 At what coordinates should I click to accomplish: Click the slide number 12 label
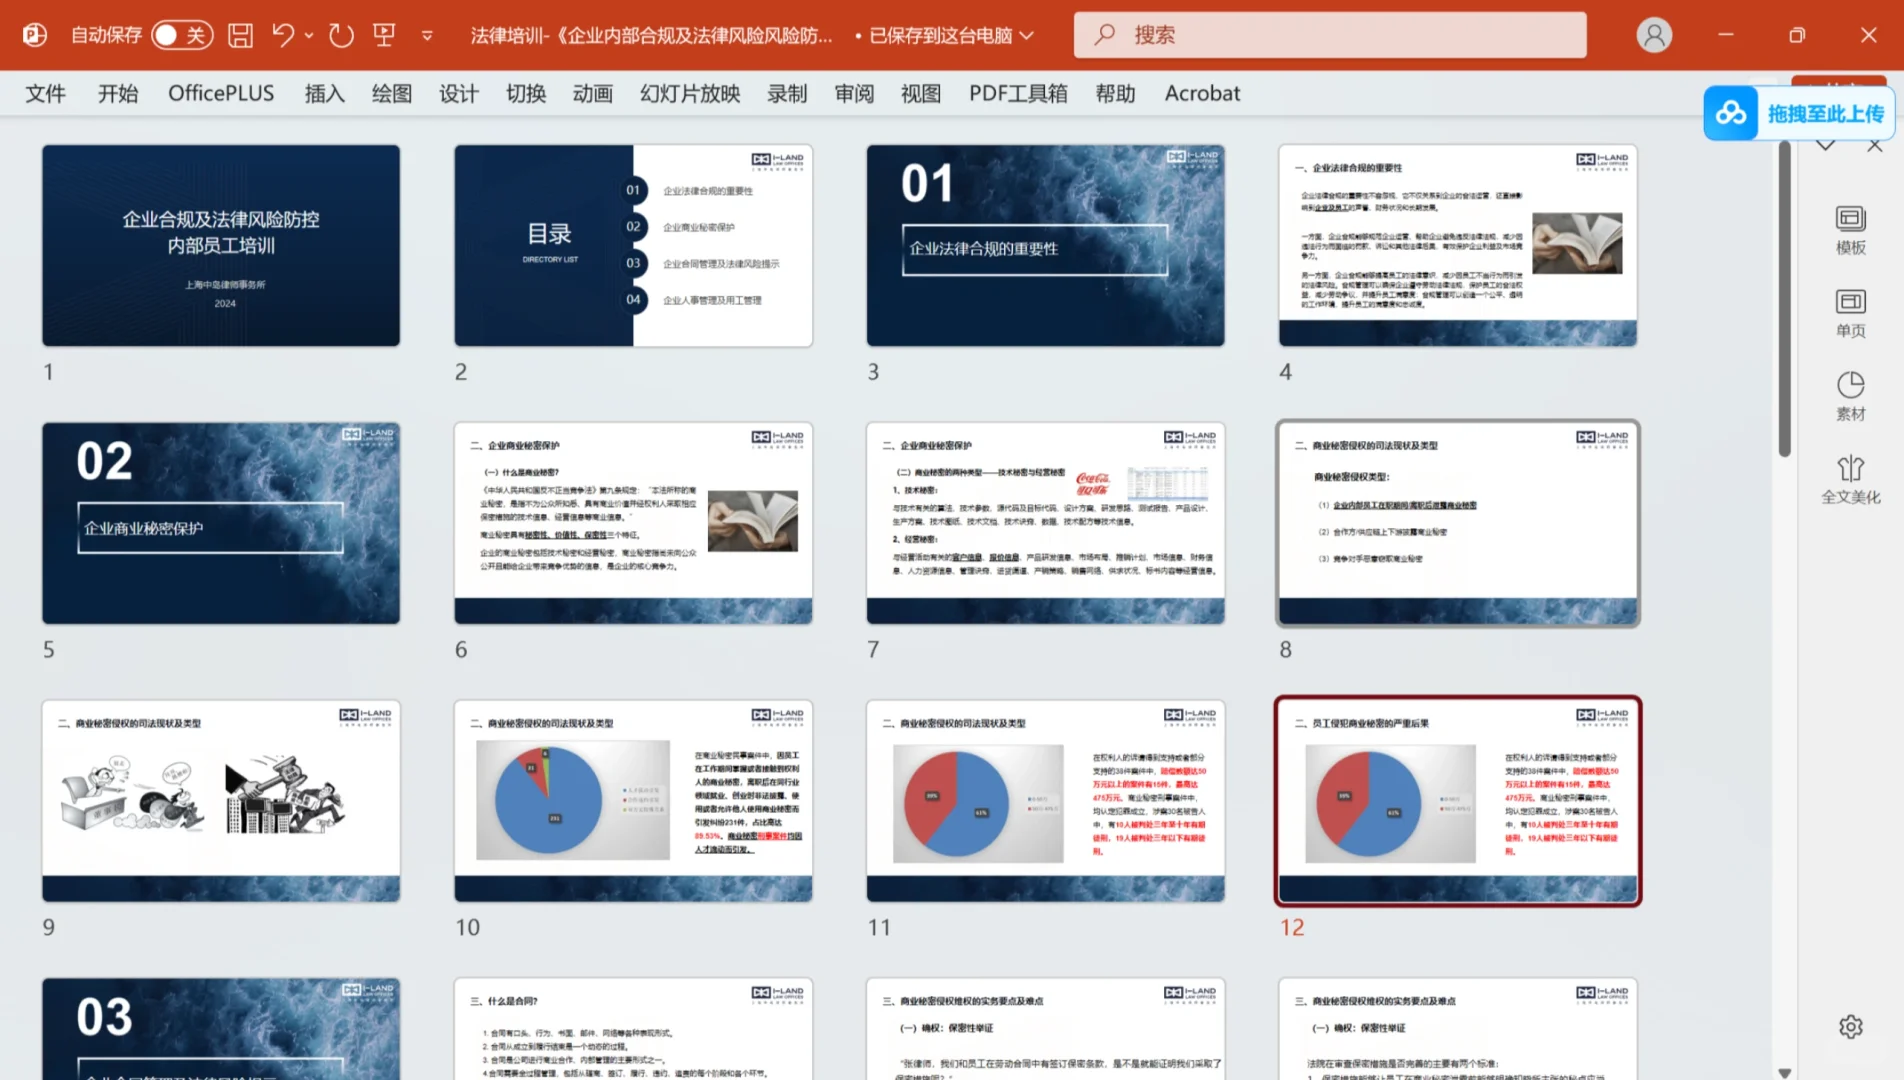(x=1292, y=927)
